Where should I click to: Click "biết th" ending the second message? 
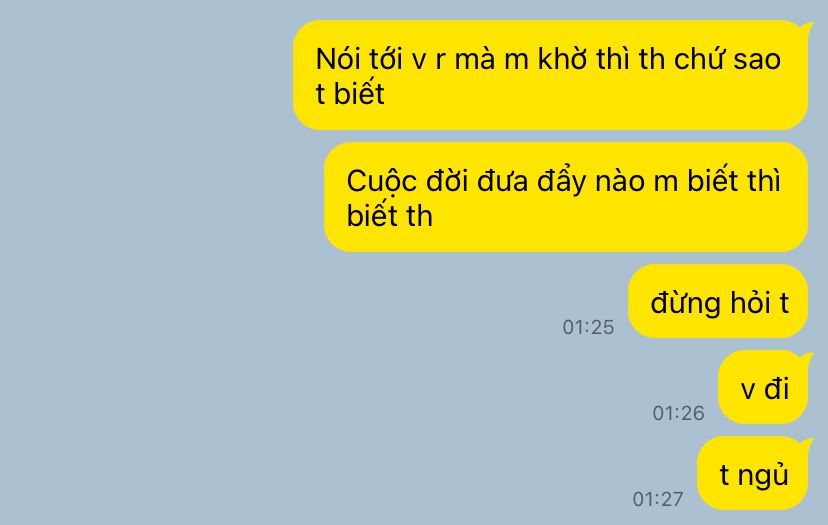point(390,215)
